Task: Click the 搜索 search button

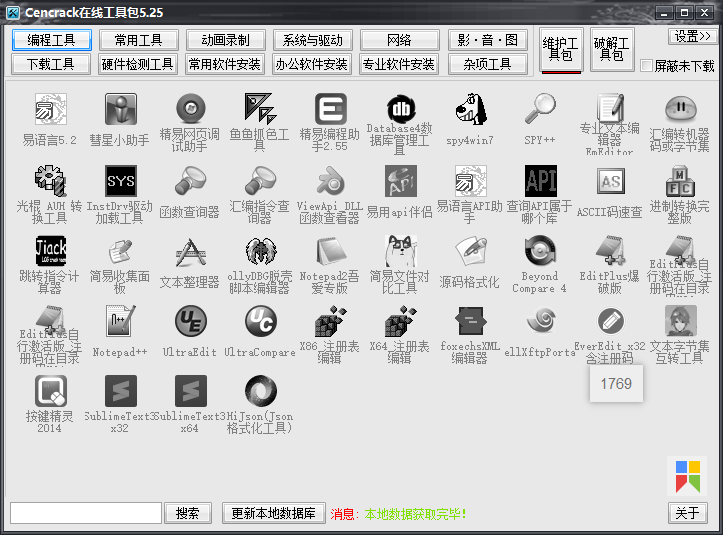Action: [x=188, y=513]
